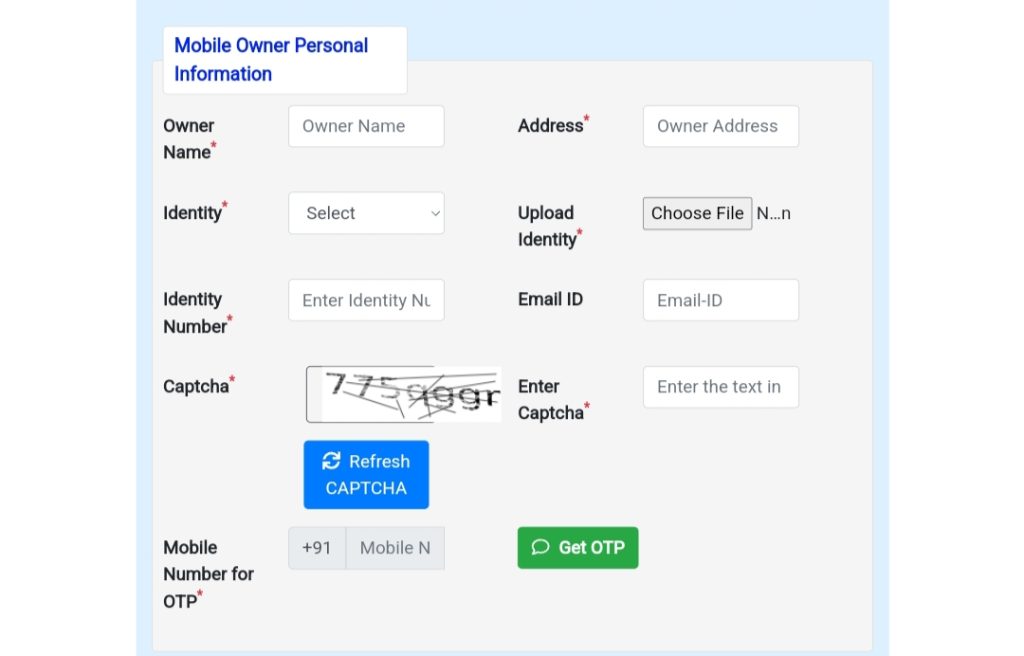Screen dimensions: 1024x656
Task: Click the +91 country code prefix
Action: (x=317, y=548)
